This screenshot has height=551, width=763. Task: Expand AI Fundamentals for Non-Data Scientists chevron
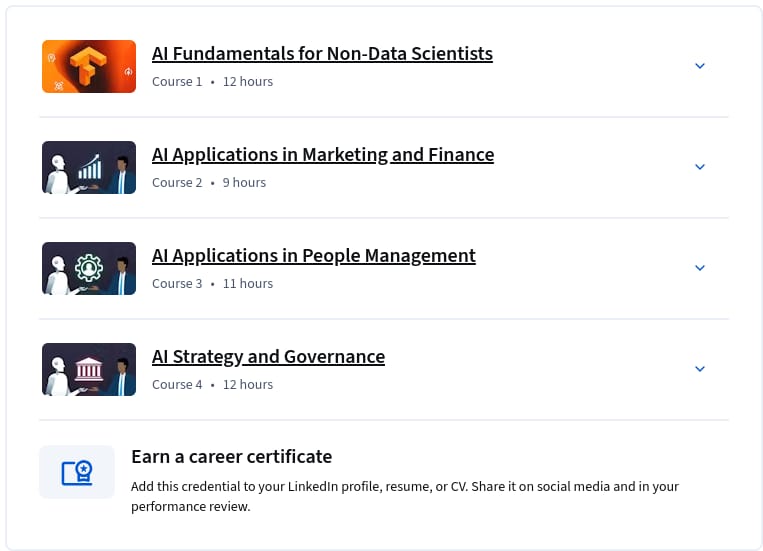point(700,66)
